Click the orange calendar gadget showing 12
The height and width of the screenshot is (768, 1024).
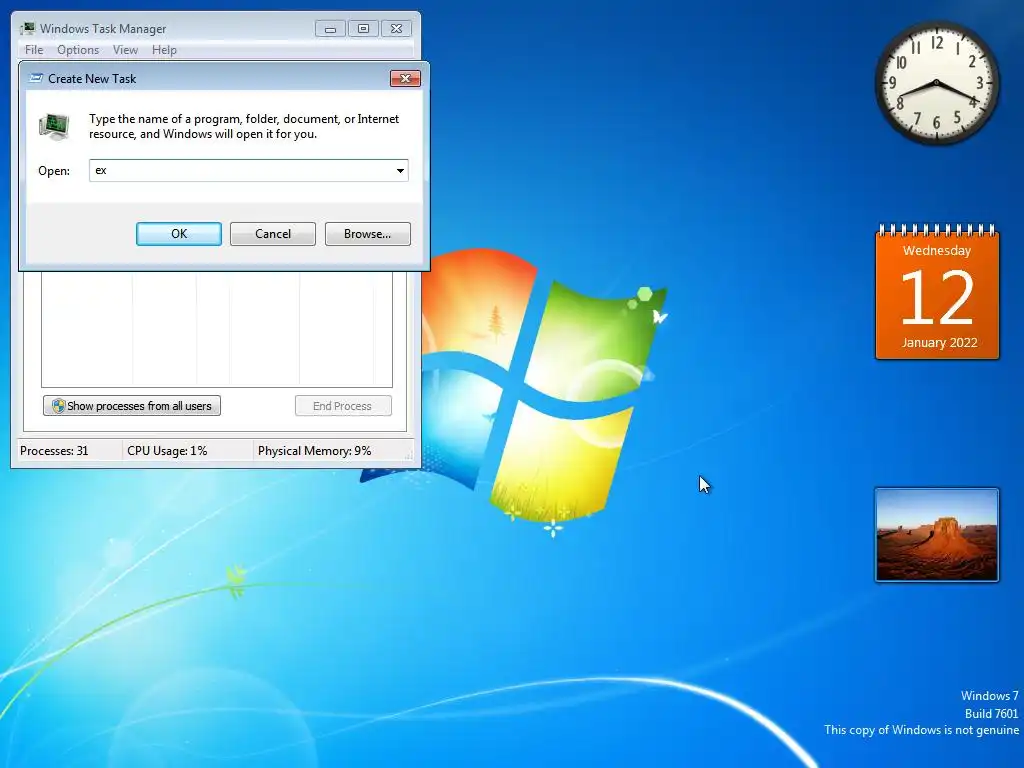(x=937, y=292)
